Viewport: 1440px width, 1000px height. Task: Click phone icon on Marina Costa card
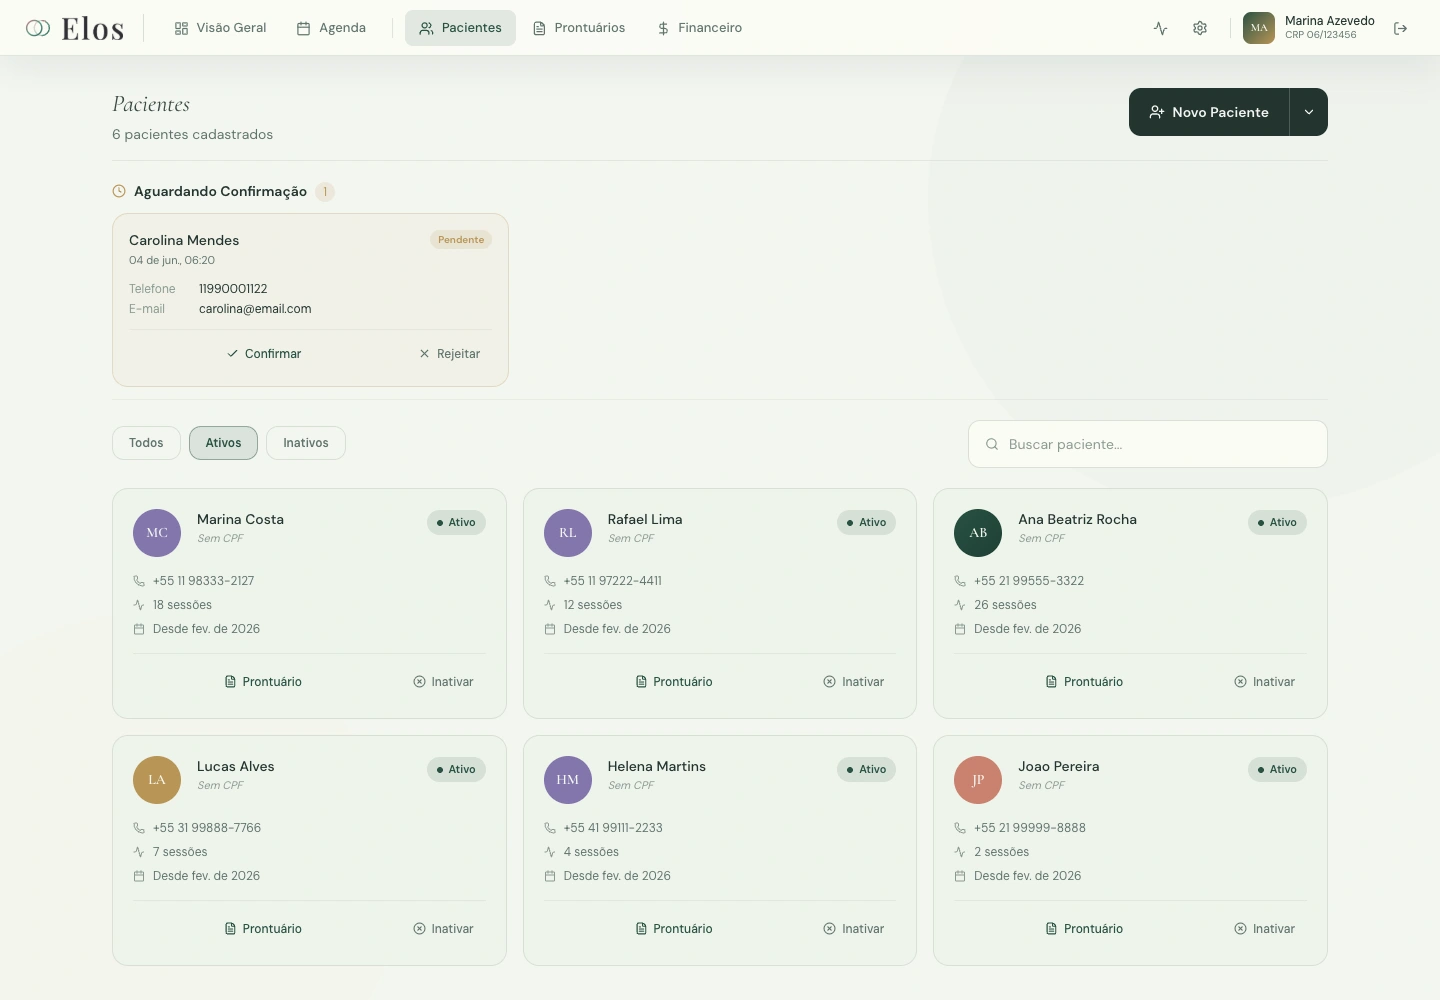[139, 581]
